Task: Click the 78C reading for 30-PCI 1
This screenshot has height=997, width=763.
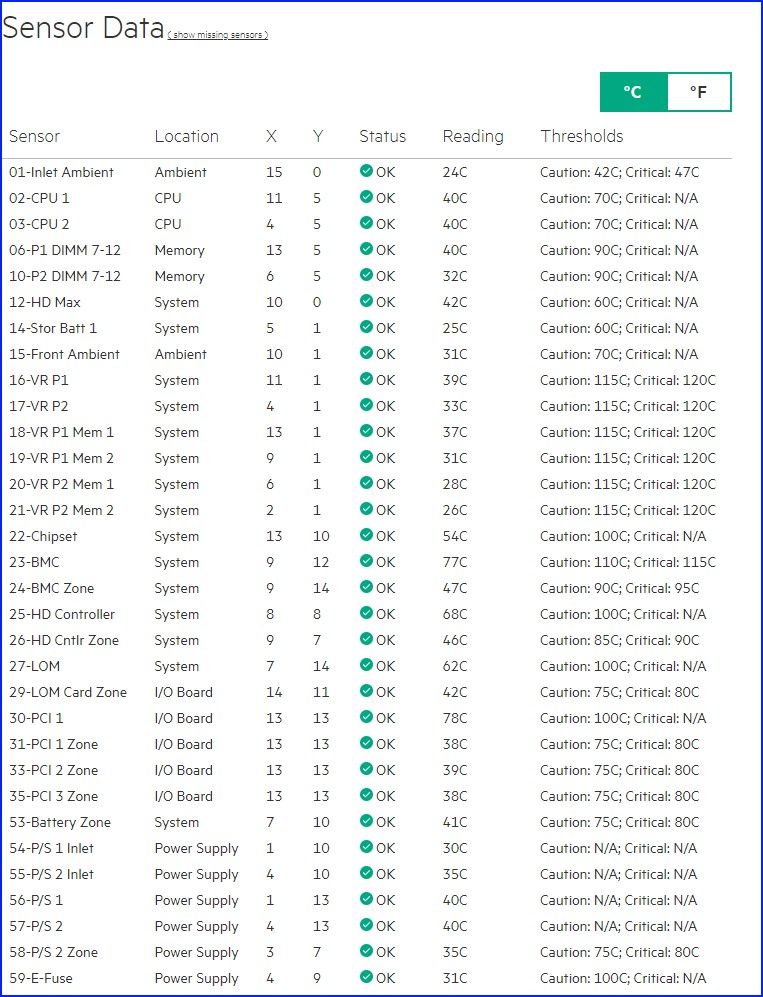Action: 455,718
